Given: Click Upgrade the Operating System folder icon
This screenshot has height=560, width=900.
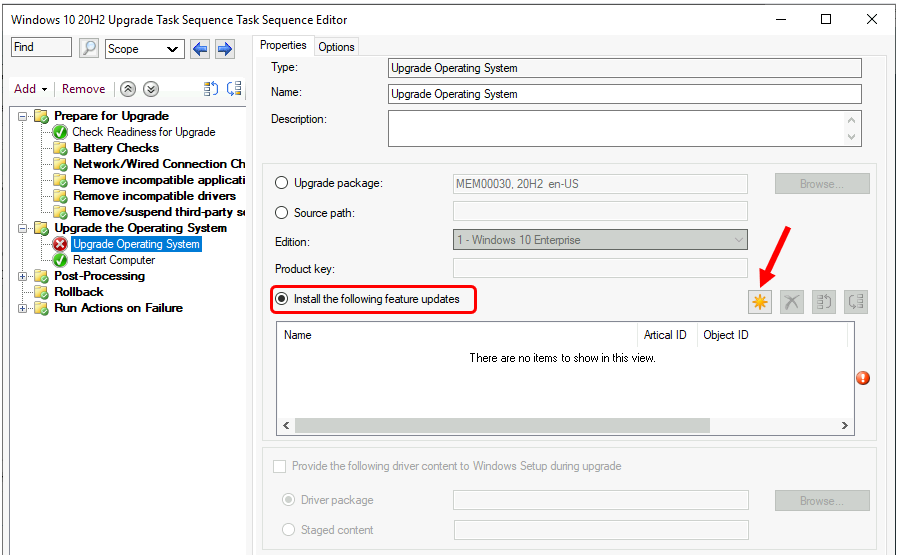Looking at the screenshot, I should tap(41, 228).
